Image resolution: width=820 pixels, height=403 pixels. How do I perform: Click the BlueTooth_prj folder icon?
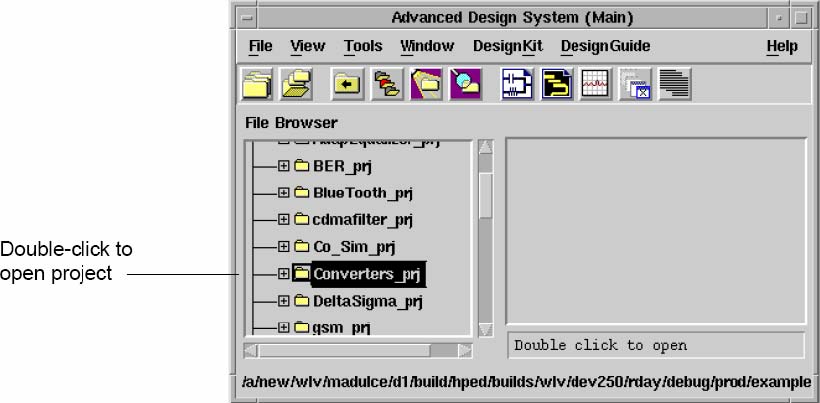301,192
